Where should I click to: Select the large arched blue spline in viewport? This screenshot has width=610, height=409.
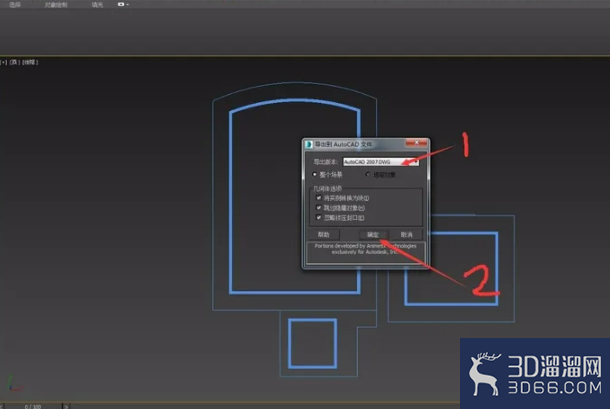coord(230,202)
